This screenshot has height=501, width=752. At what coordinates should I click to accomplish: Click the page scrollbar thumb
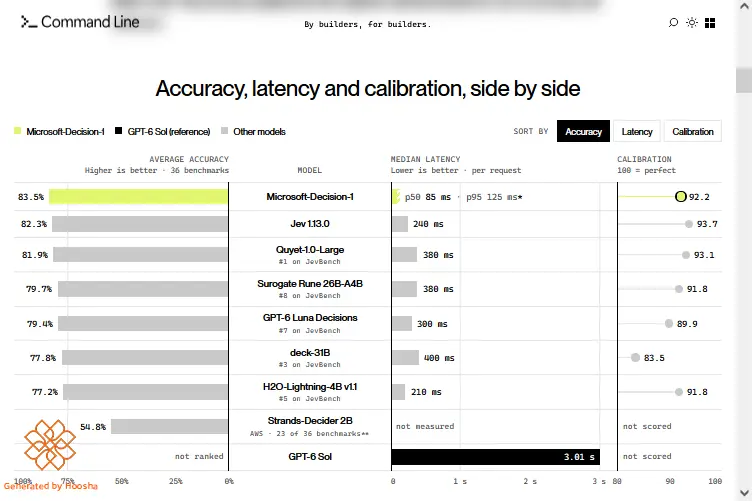(744, 81)
